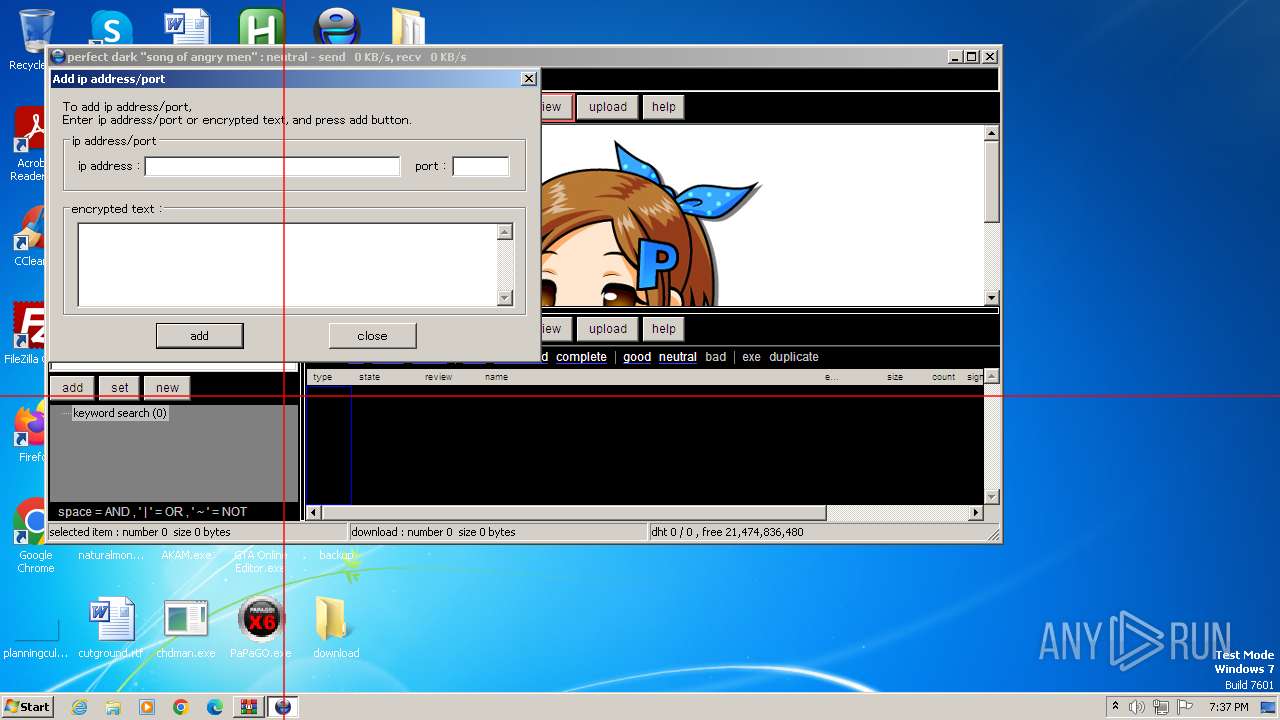Click image pane scroll-down arrow
This screenshot has width=1280, height=720.
(991, 297)
